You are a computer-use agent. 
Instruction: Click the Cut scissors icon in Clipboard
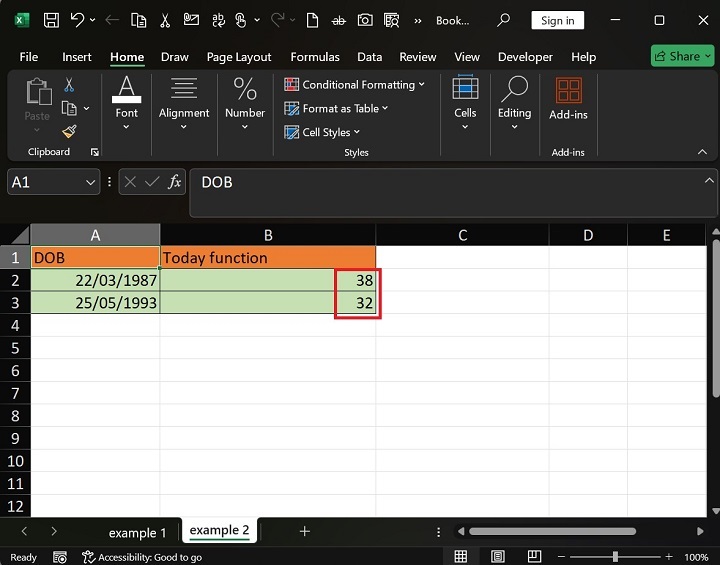(x=69, y=86)
